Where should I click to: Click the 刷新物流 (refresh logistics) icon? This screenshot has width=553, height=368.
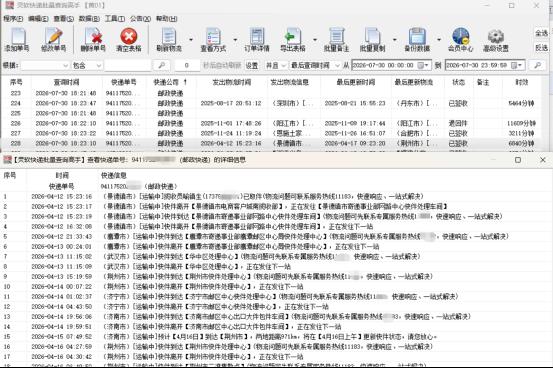click(x=169, y=40)
